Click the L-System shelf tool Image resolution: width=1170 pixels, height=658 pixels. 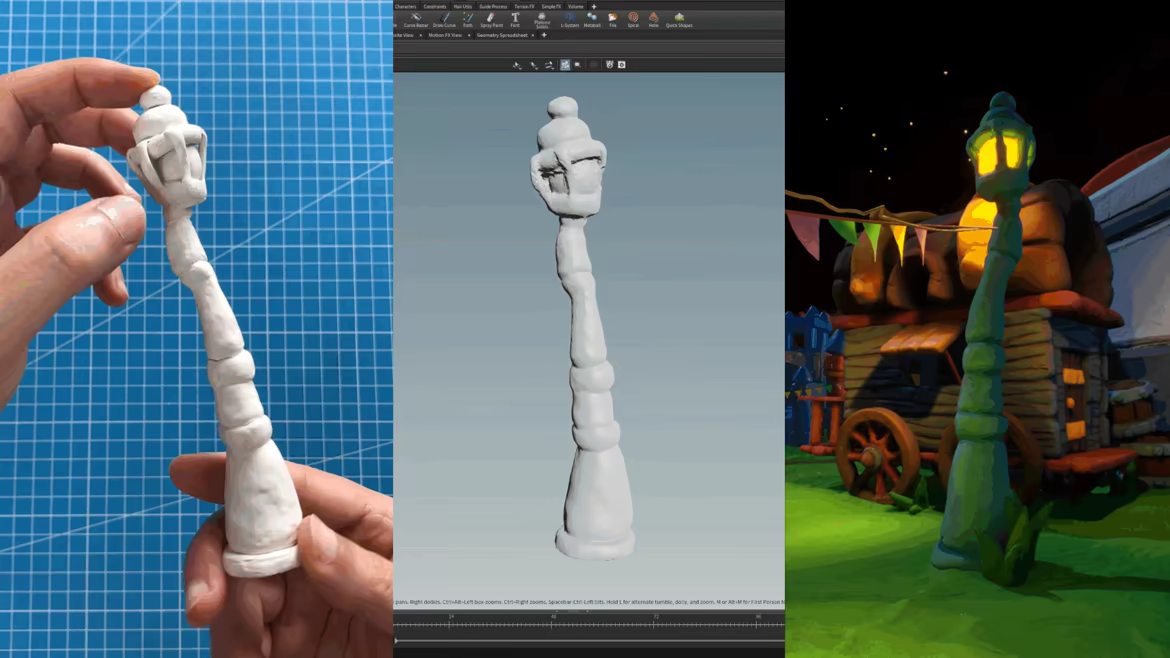tap(569, 19)
